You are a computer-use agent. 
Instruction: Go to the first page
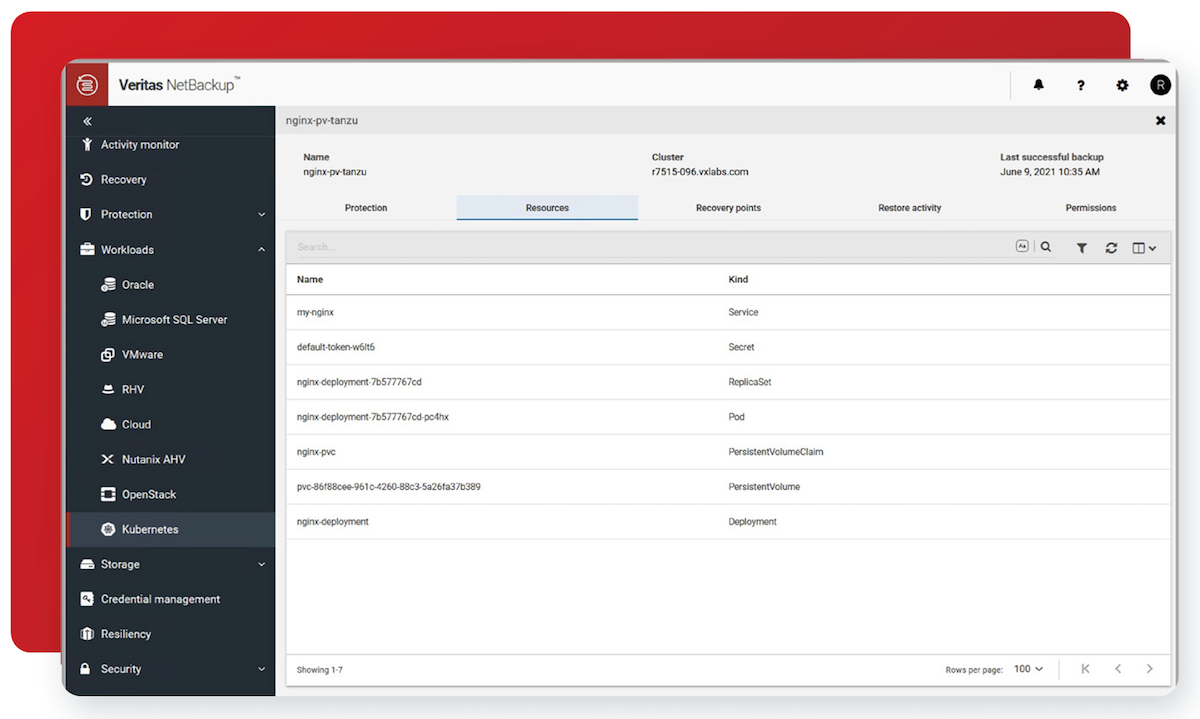point(1085,669)
